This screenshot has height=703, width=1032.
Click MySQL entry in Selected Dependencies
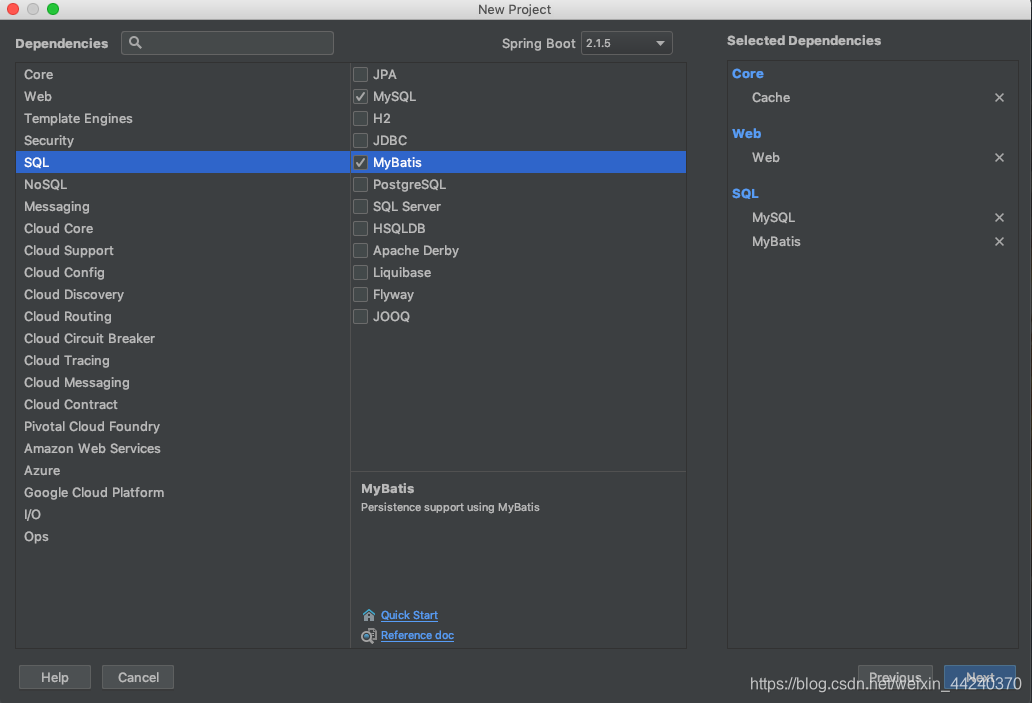[773, 217]
